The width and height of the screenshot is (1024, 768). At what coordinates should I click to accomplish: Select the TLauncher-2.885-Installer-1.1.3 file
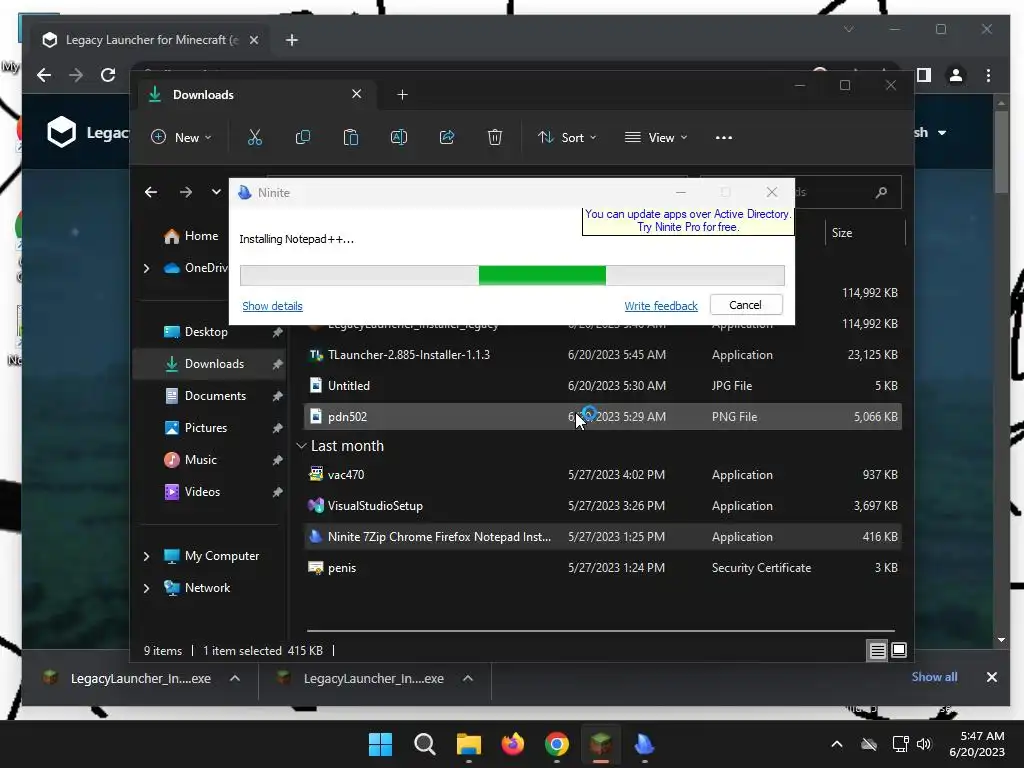[x=602, y=355]
